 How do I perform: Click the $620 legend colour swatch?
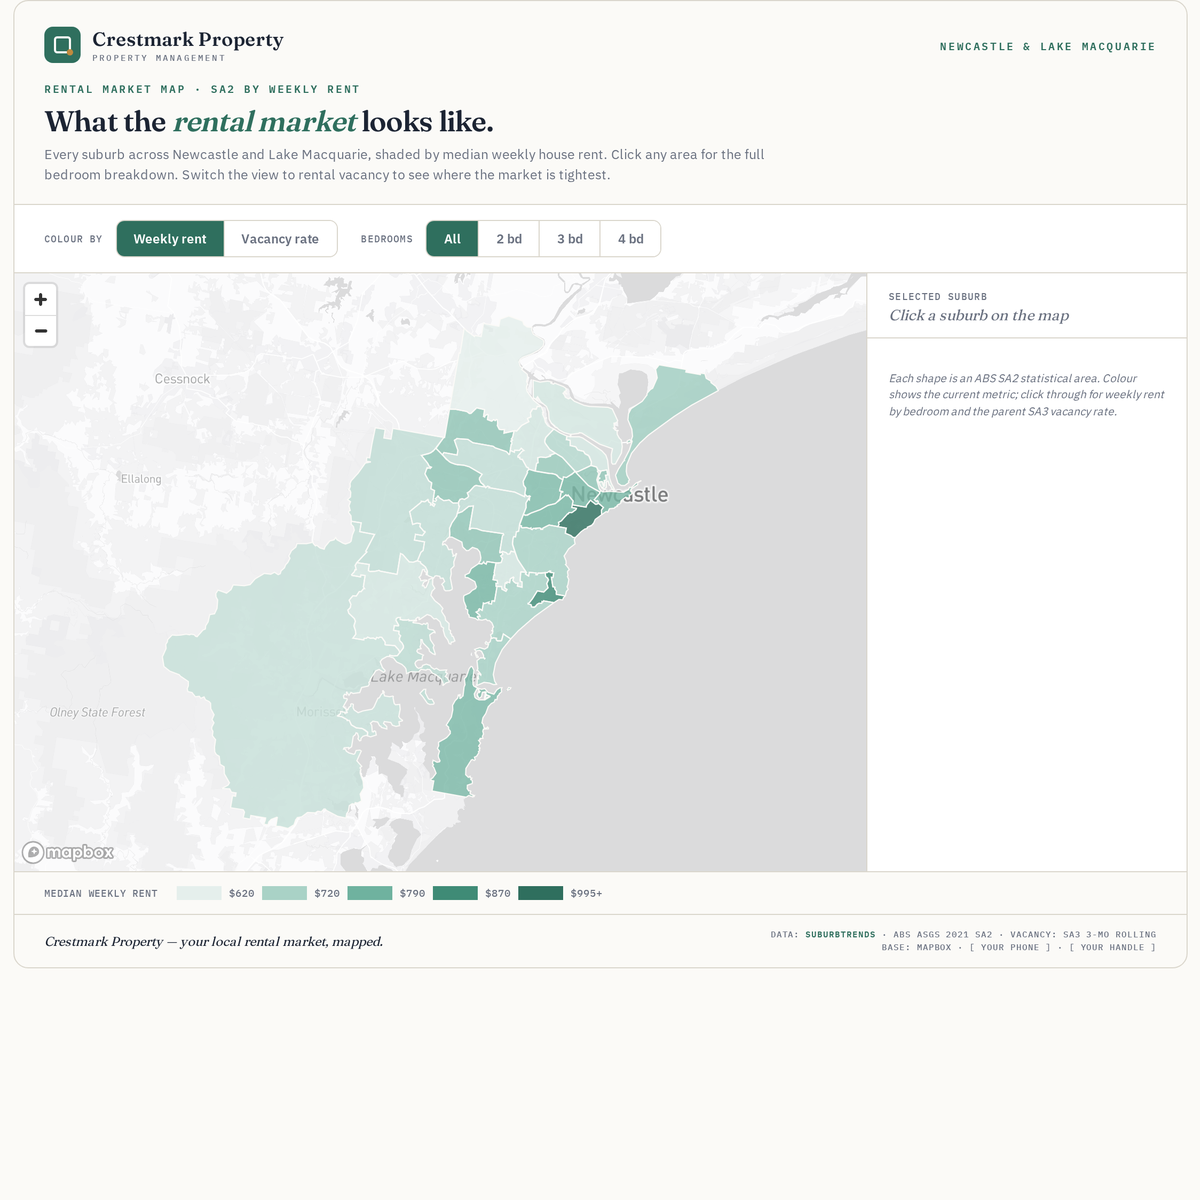199,893
